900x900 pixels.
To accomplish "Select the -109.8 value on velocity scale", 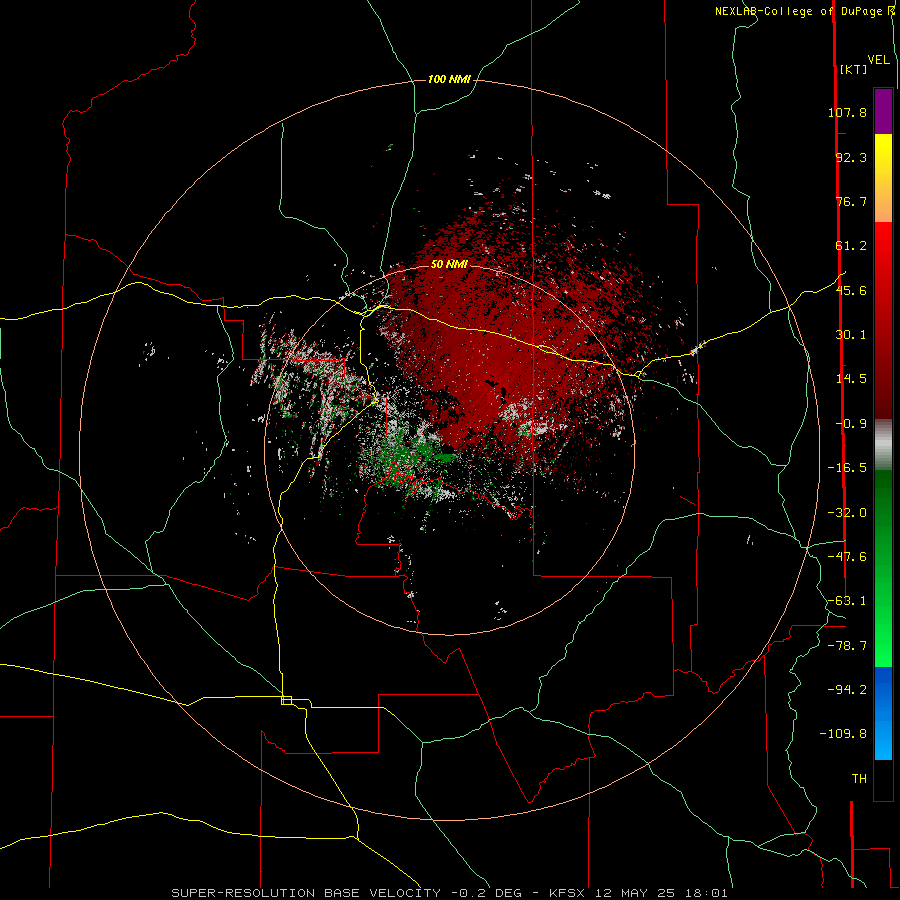I will (843, 734).
